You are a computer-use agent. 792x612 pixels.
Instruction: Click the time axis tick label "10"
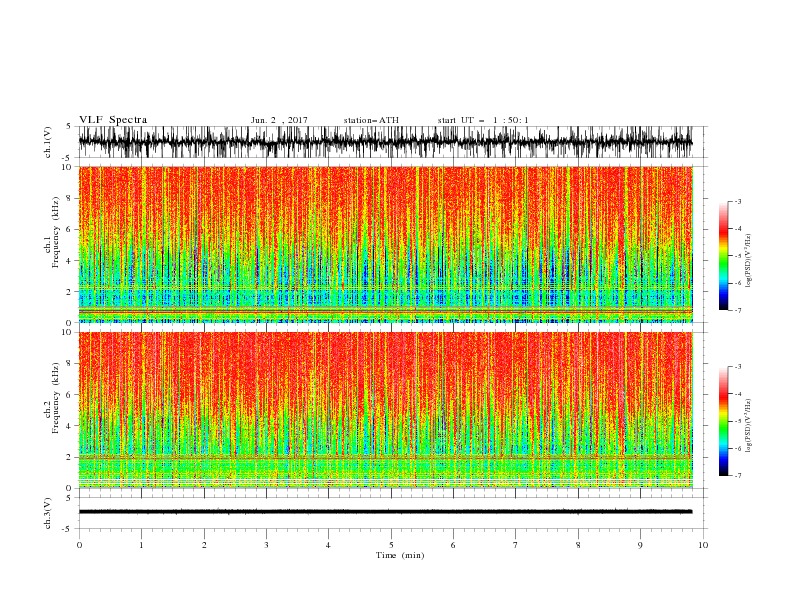703,545
